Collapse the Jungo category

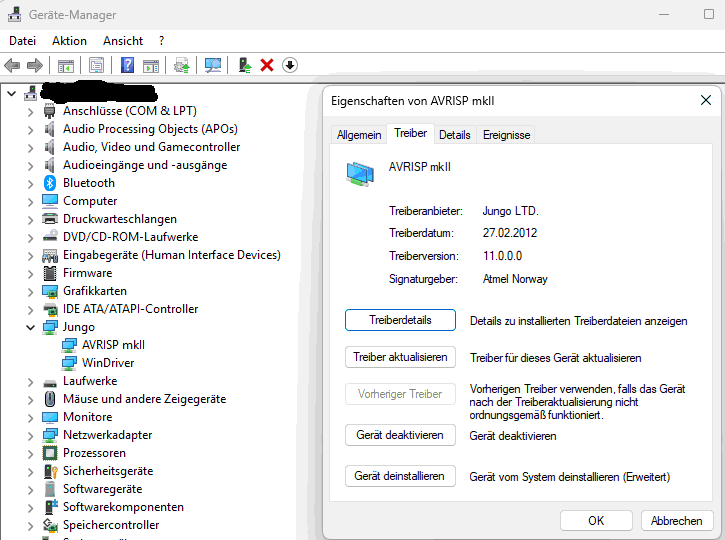30,327
